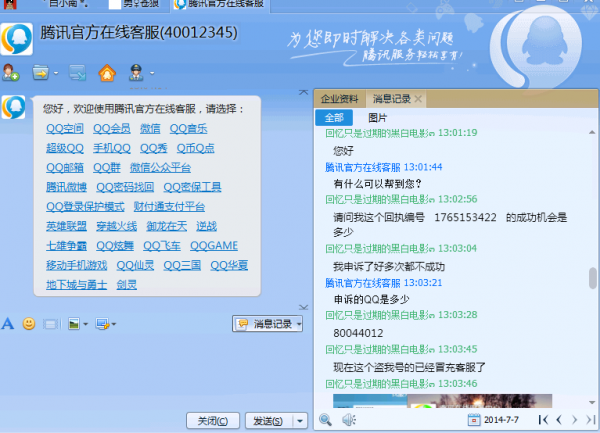This screenshot has height=433, width=600.
Task: Click the message text 80044012
Action: tap(358, 333)
